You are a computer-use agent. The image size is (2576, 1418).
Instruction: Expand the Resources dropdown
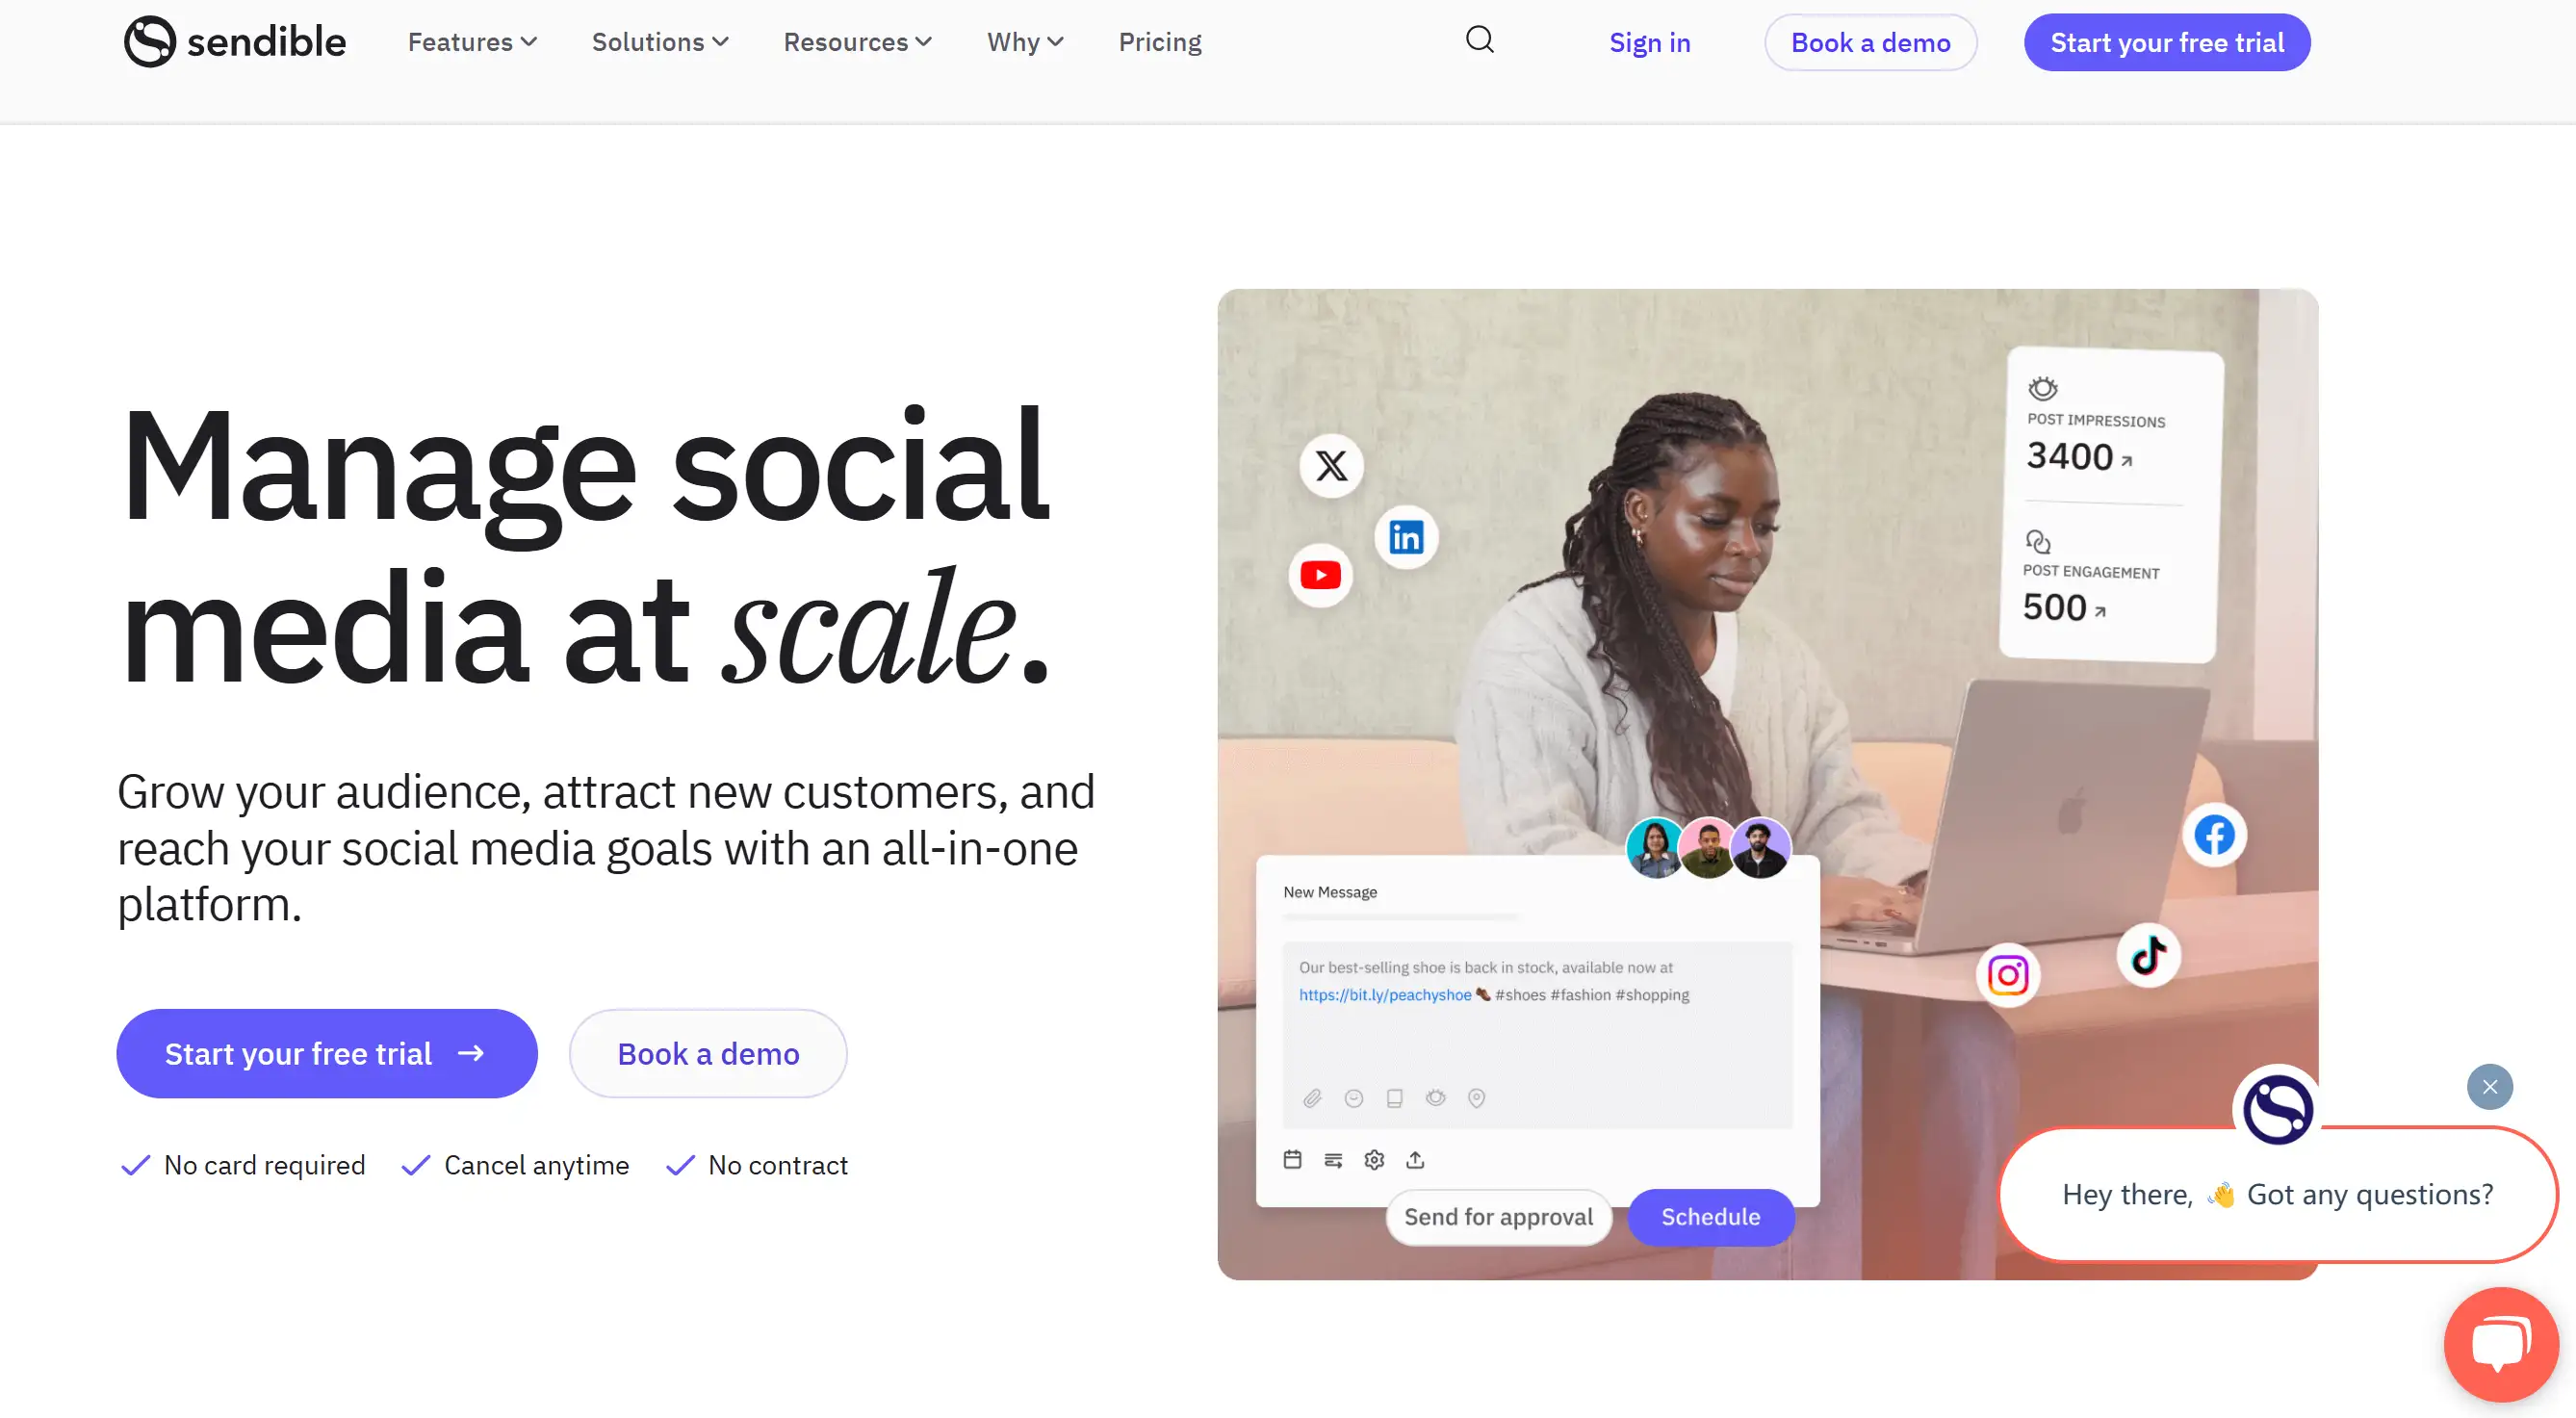[x=857, y=42]
